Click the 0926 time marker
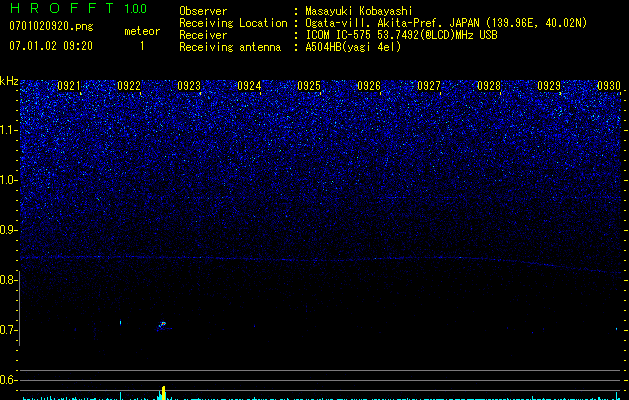 (x=369, y=86)
